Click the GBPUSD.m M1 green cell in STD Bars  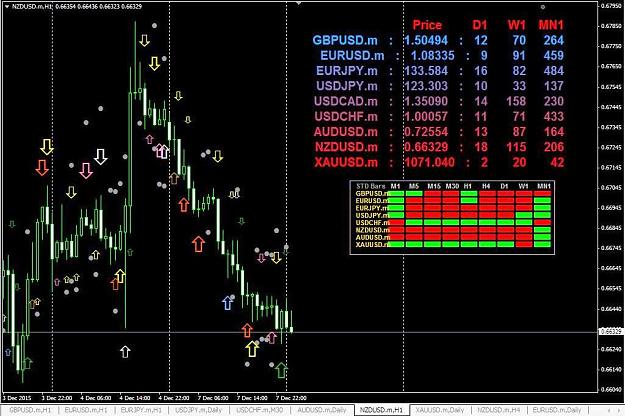pyautogui.click(x=396, y=194)
